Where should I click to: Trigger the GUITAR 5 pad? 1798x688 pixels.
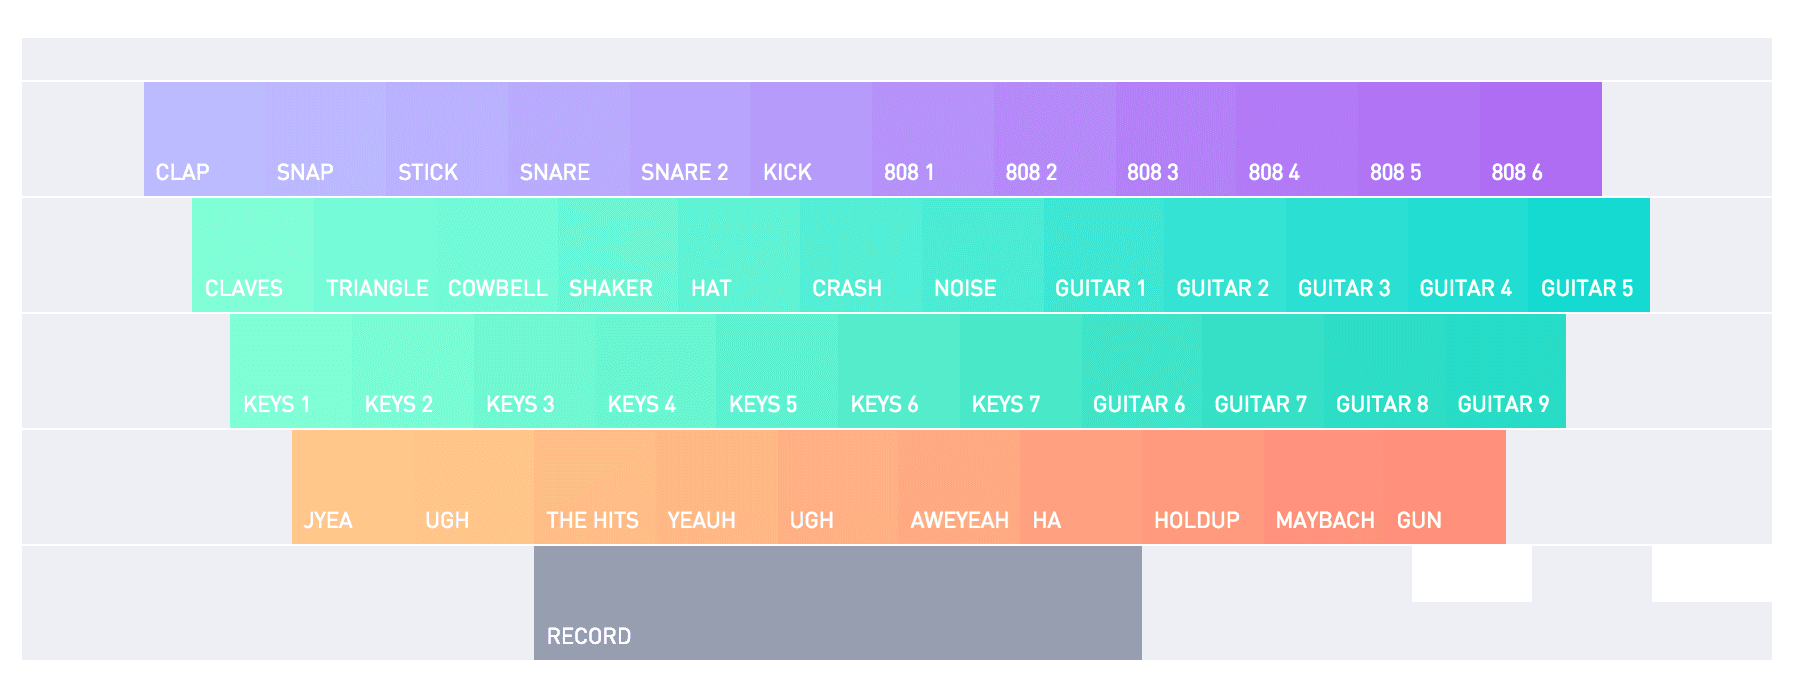point(1589,255)
